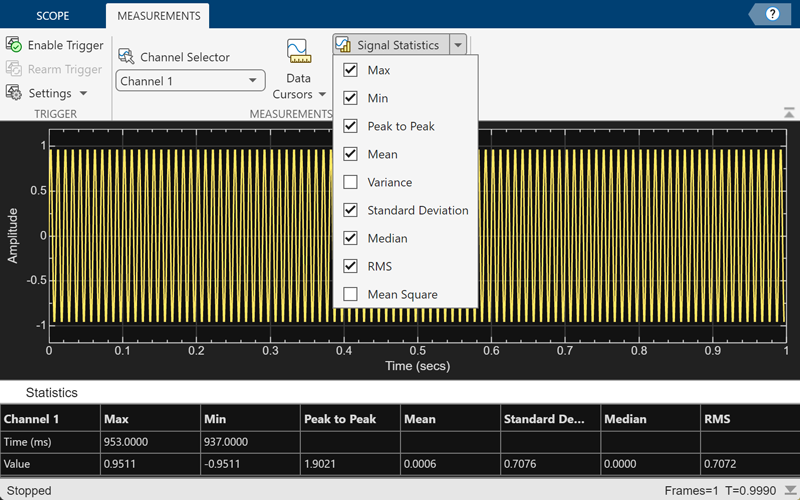Switch to the SCOPE tab
800x500 pixels.
pos(52,17)
